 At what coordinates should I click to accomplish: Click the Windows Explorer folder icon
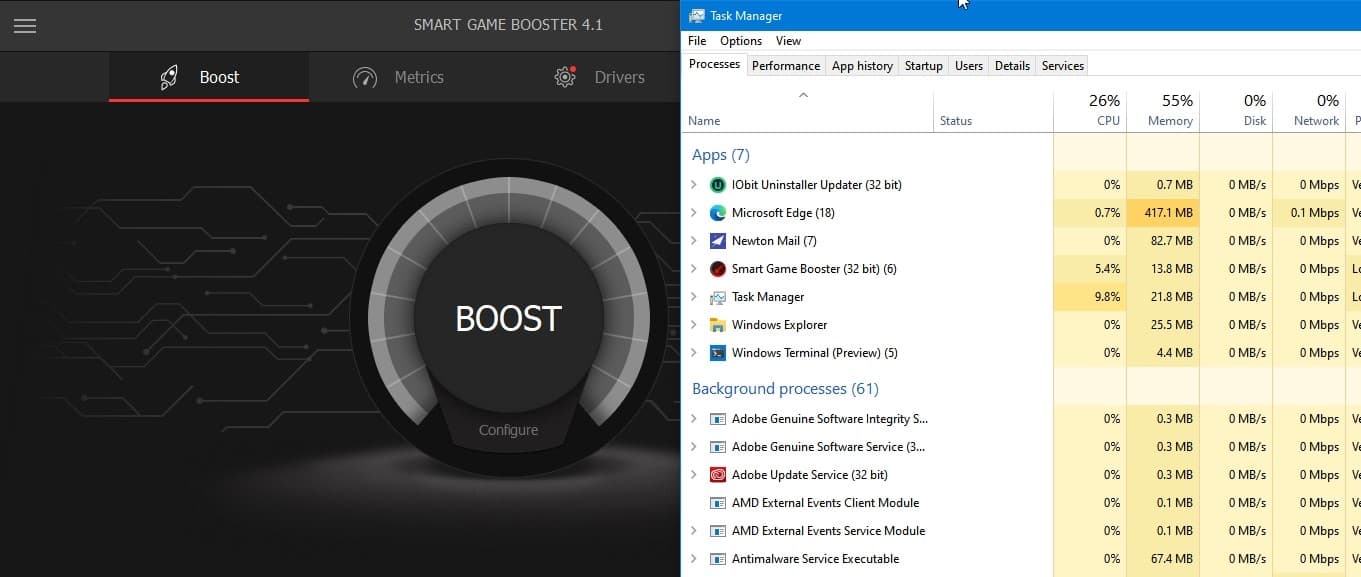717,325
